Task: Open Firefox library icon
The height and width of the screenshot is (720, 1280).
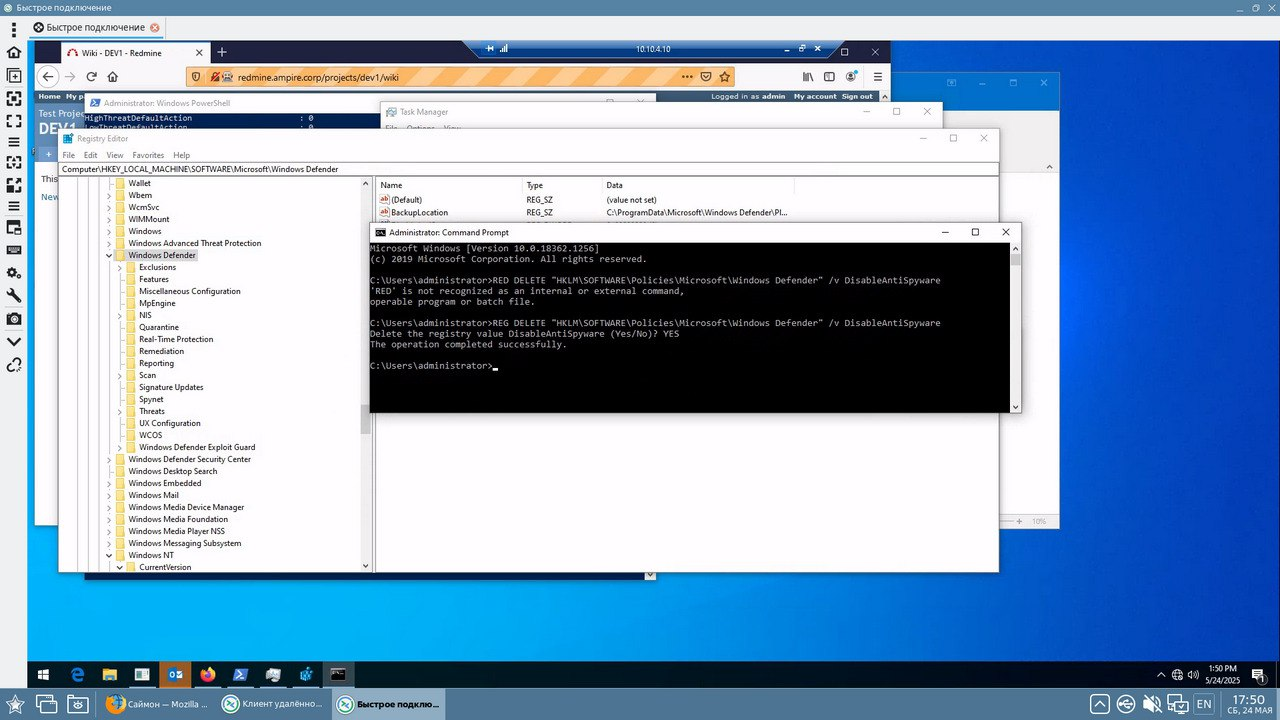Action: pyautogui.click(x=808, y=76)
